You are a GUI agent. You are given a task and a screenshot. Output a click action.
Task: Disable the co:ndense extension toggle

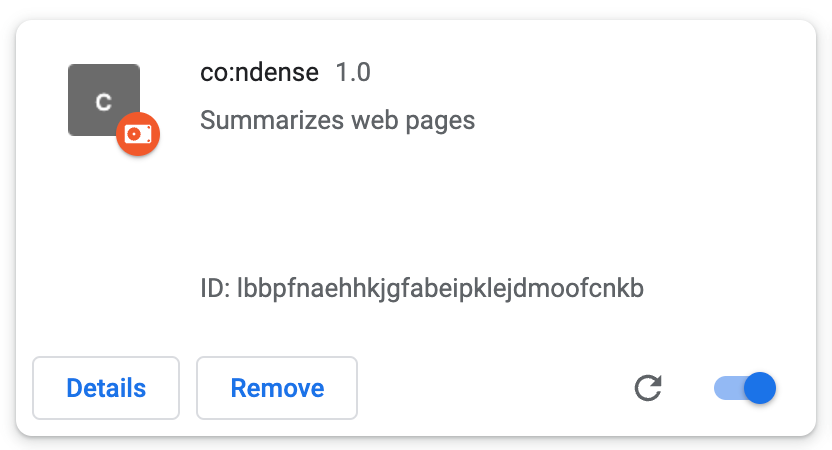[744, 388]
